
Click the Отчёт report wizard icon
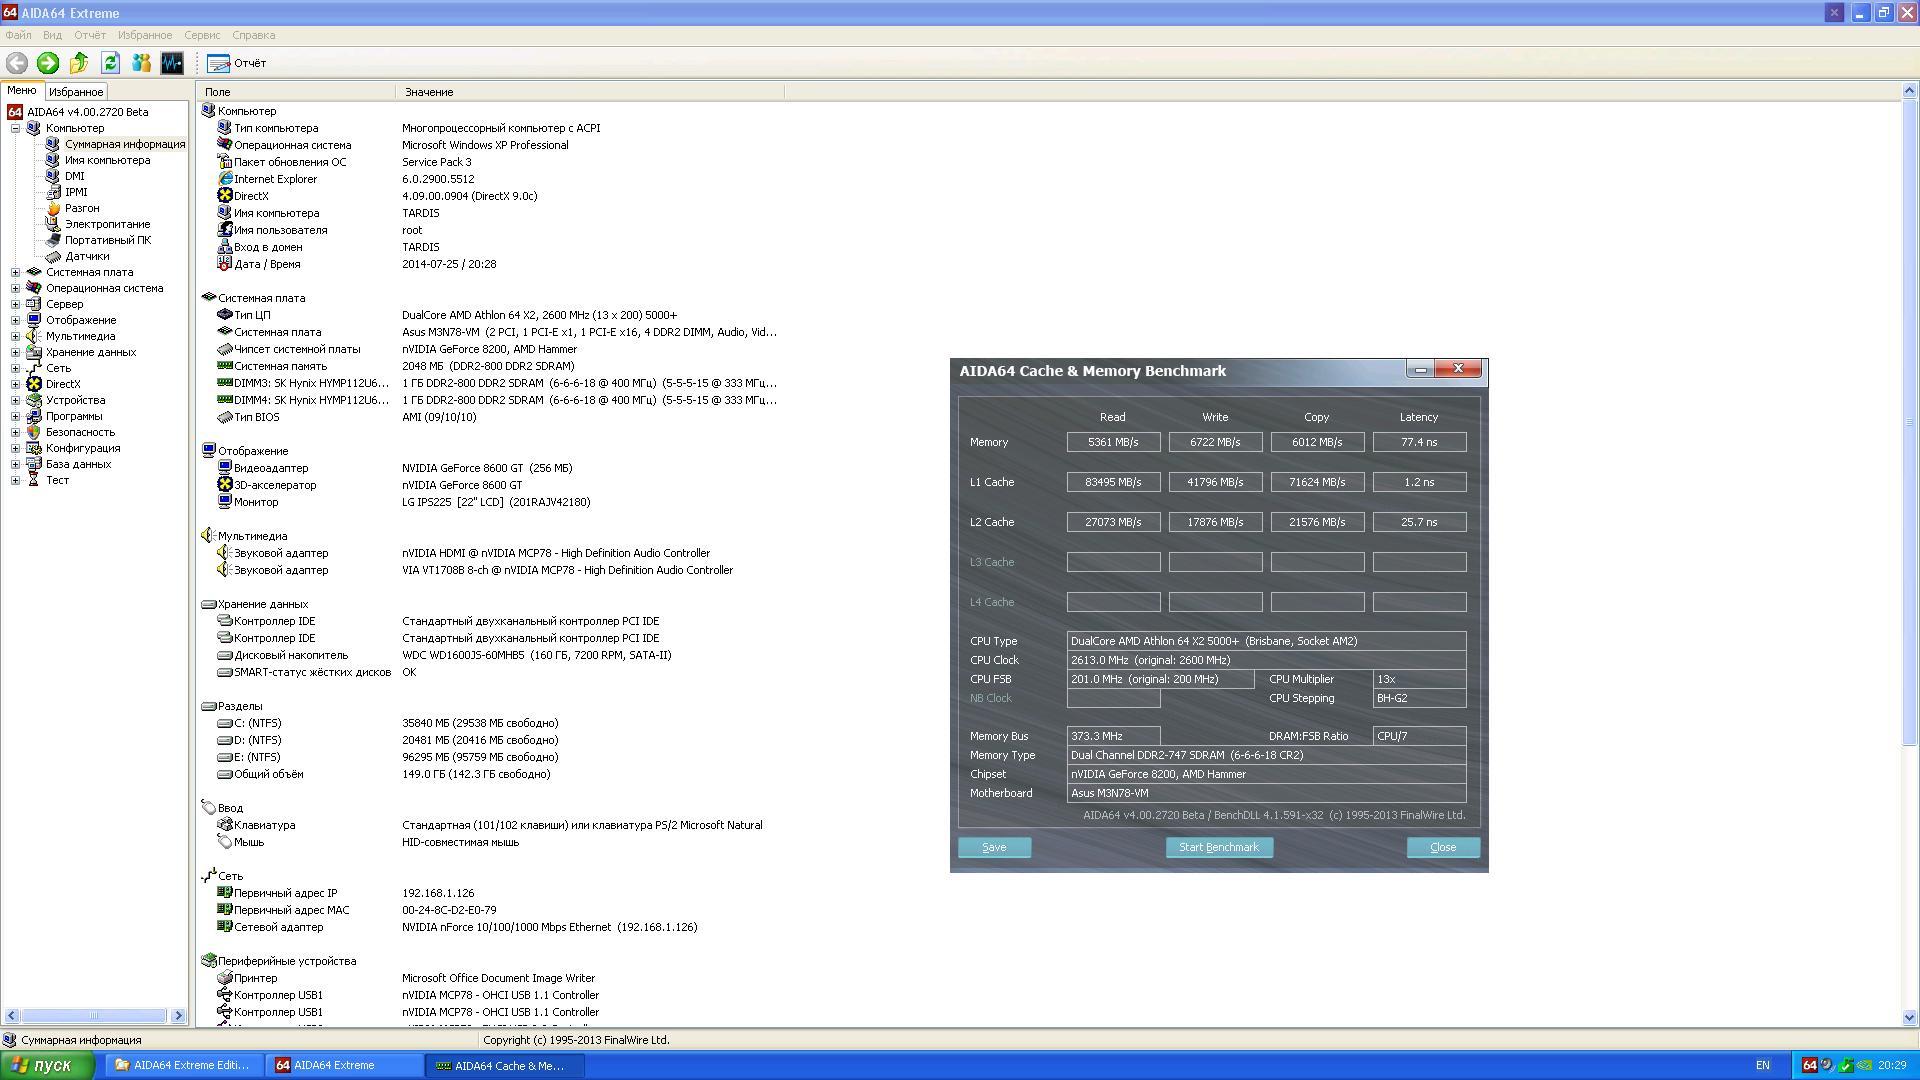pyautogui.click(x=219, y=63)
